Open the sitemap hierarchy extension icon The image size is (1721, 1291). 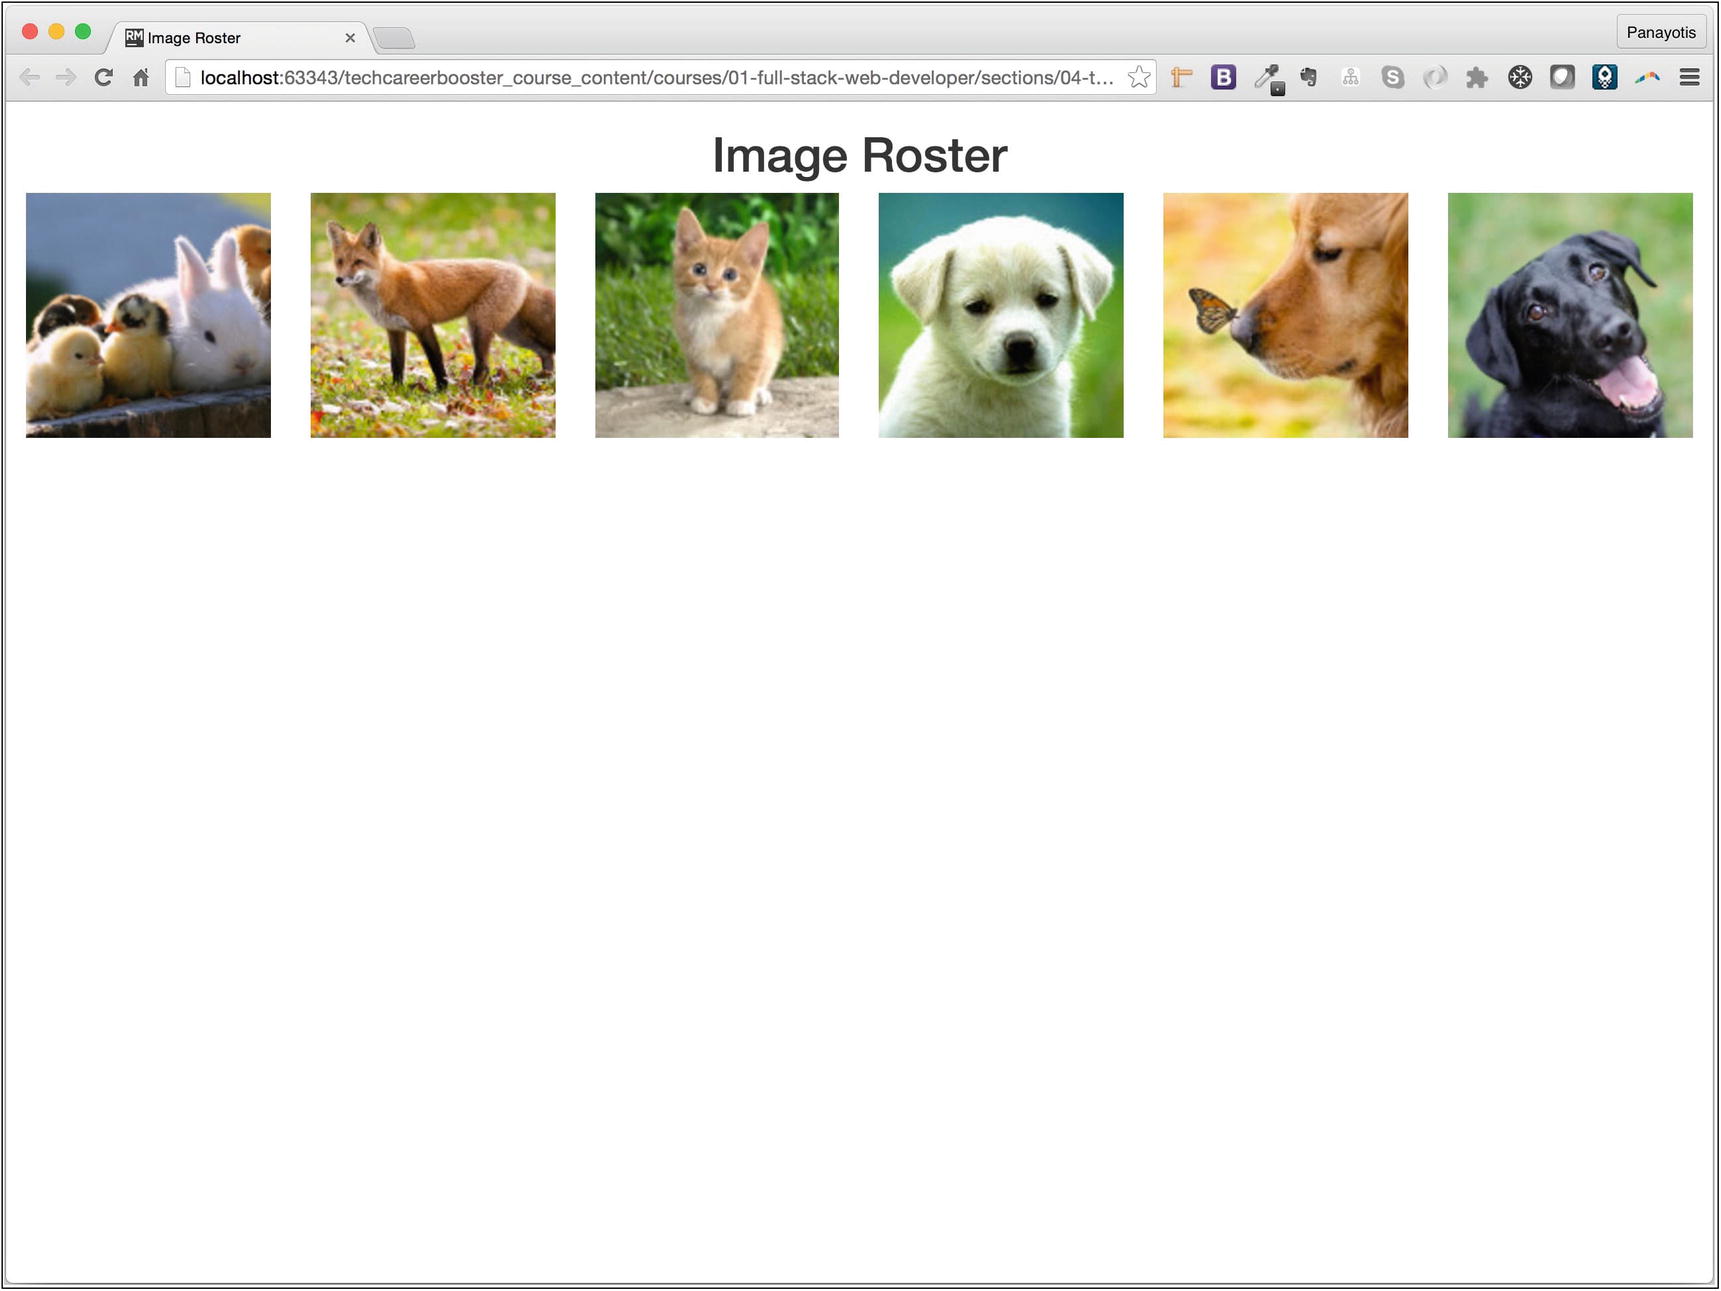coord(1351,77)
